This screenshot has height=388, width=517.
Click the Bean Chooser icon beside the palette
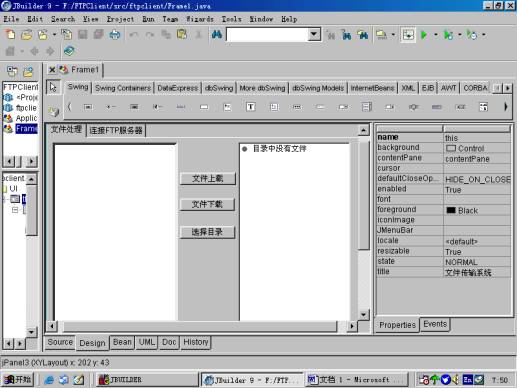[x=53, y=111]
